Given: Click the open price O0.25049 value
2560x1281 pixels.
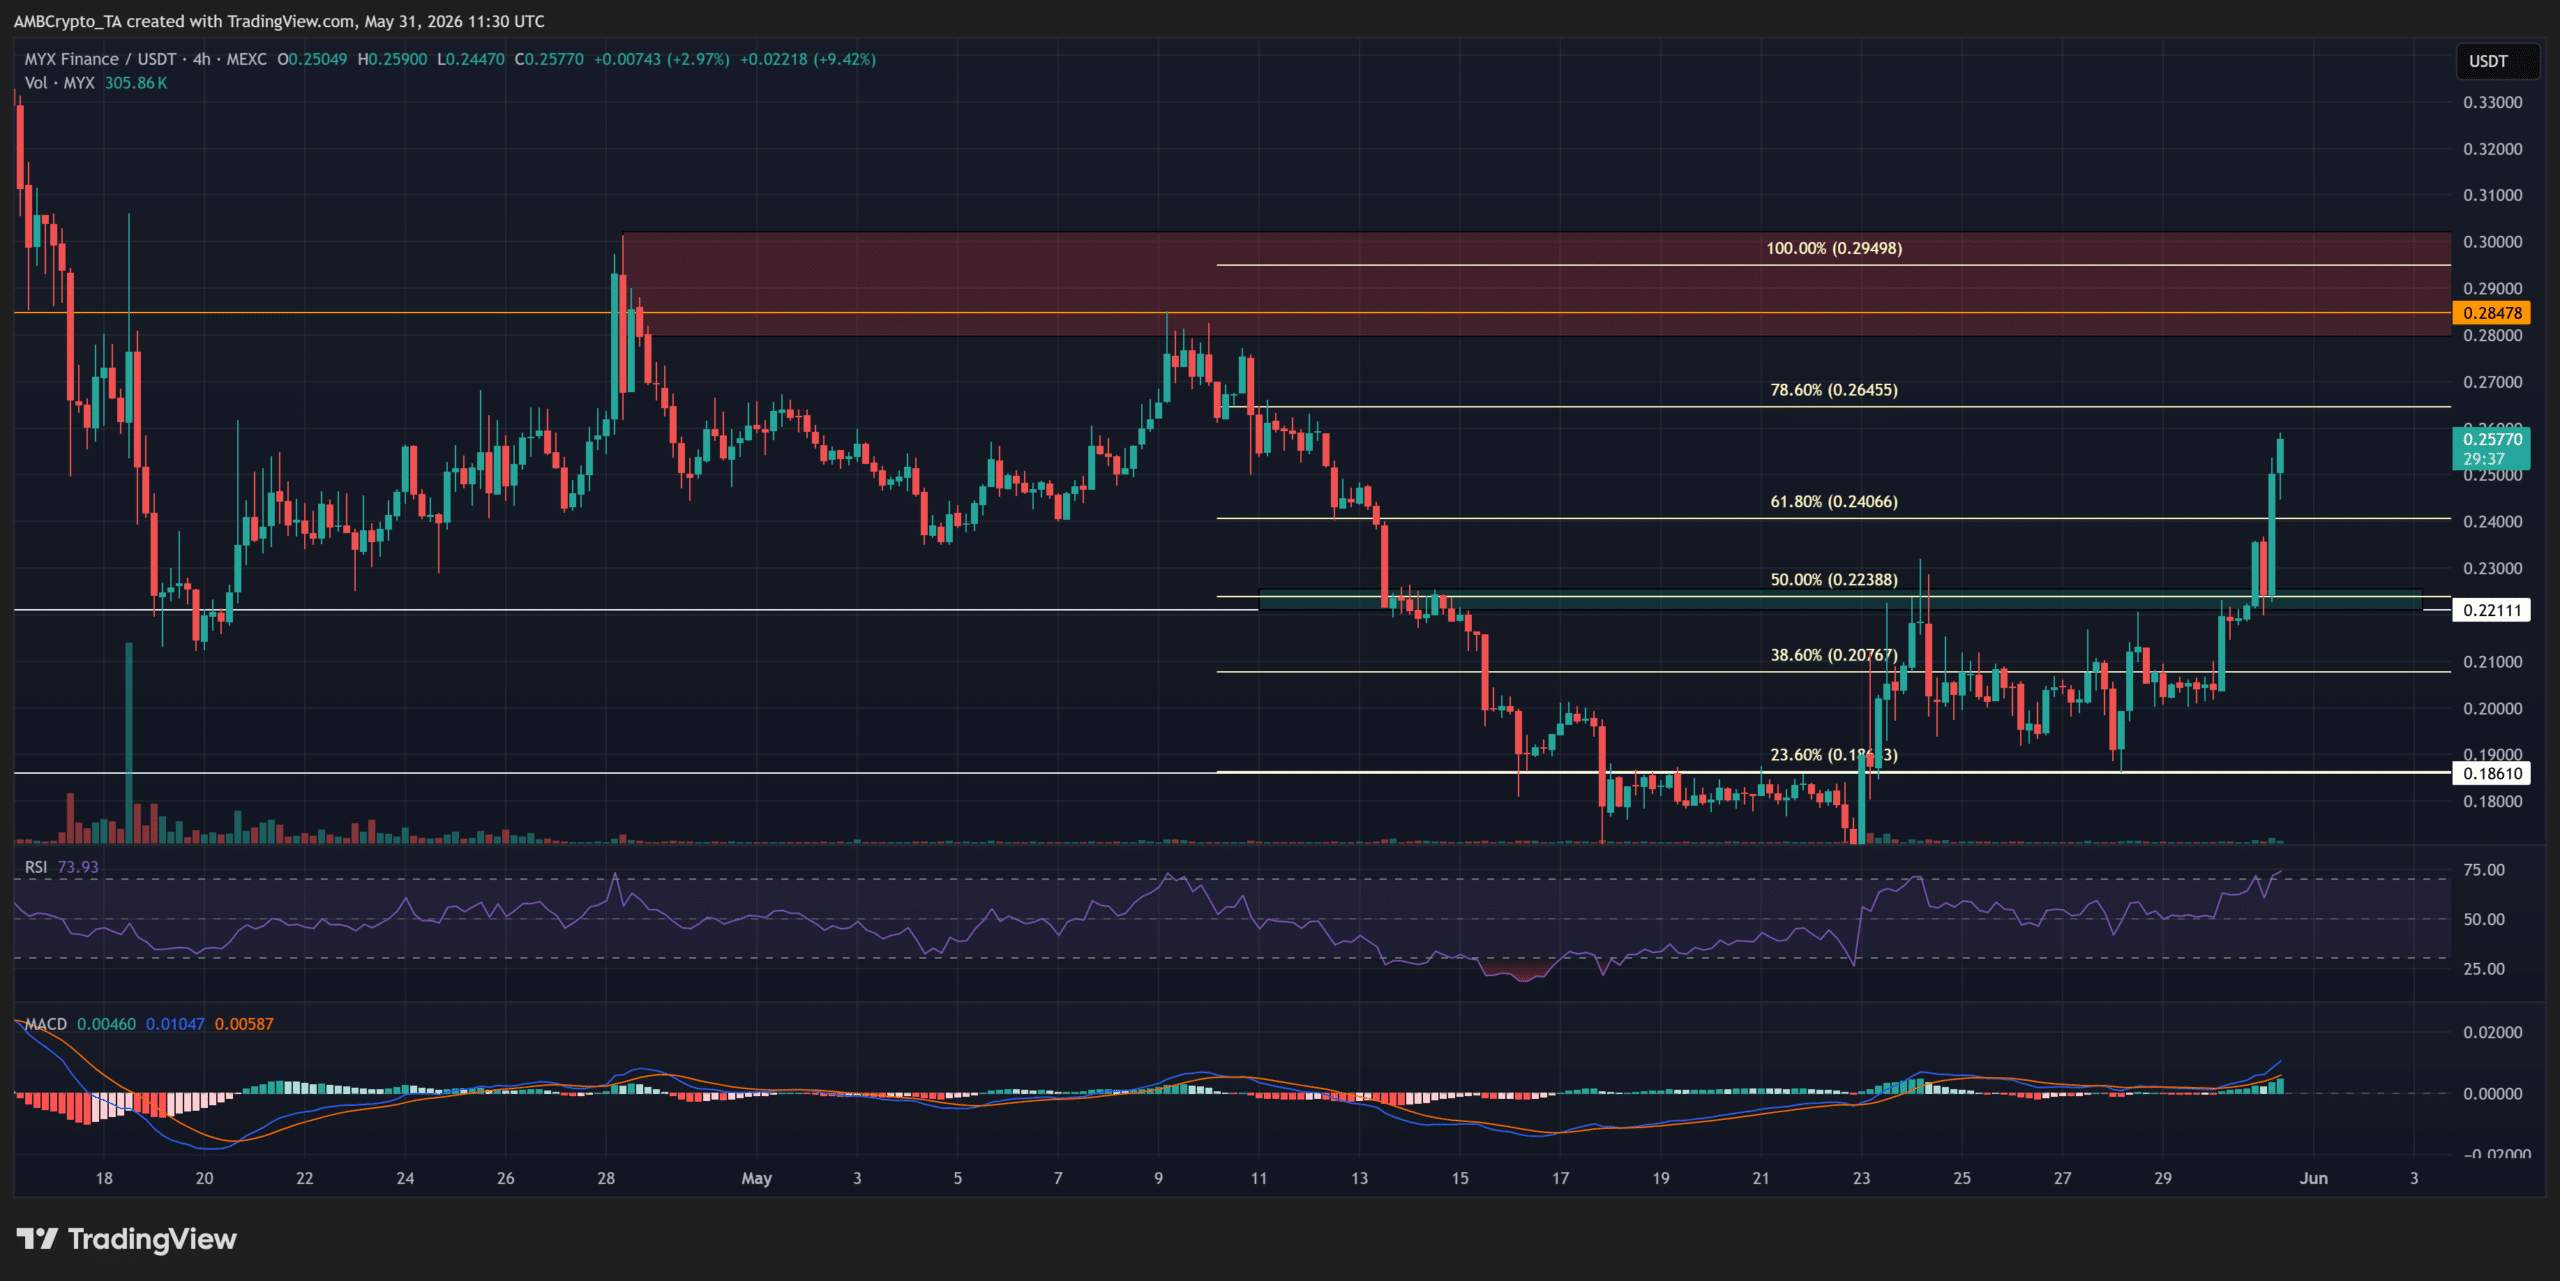Looking at the screenshot, I should (x=312, y=59).
